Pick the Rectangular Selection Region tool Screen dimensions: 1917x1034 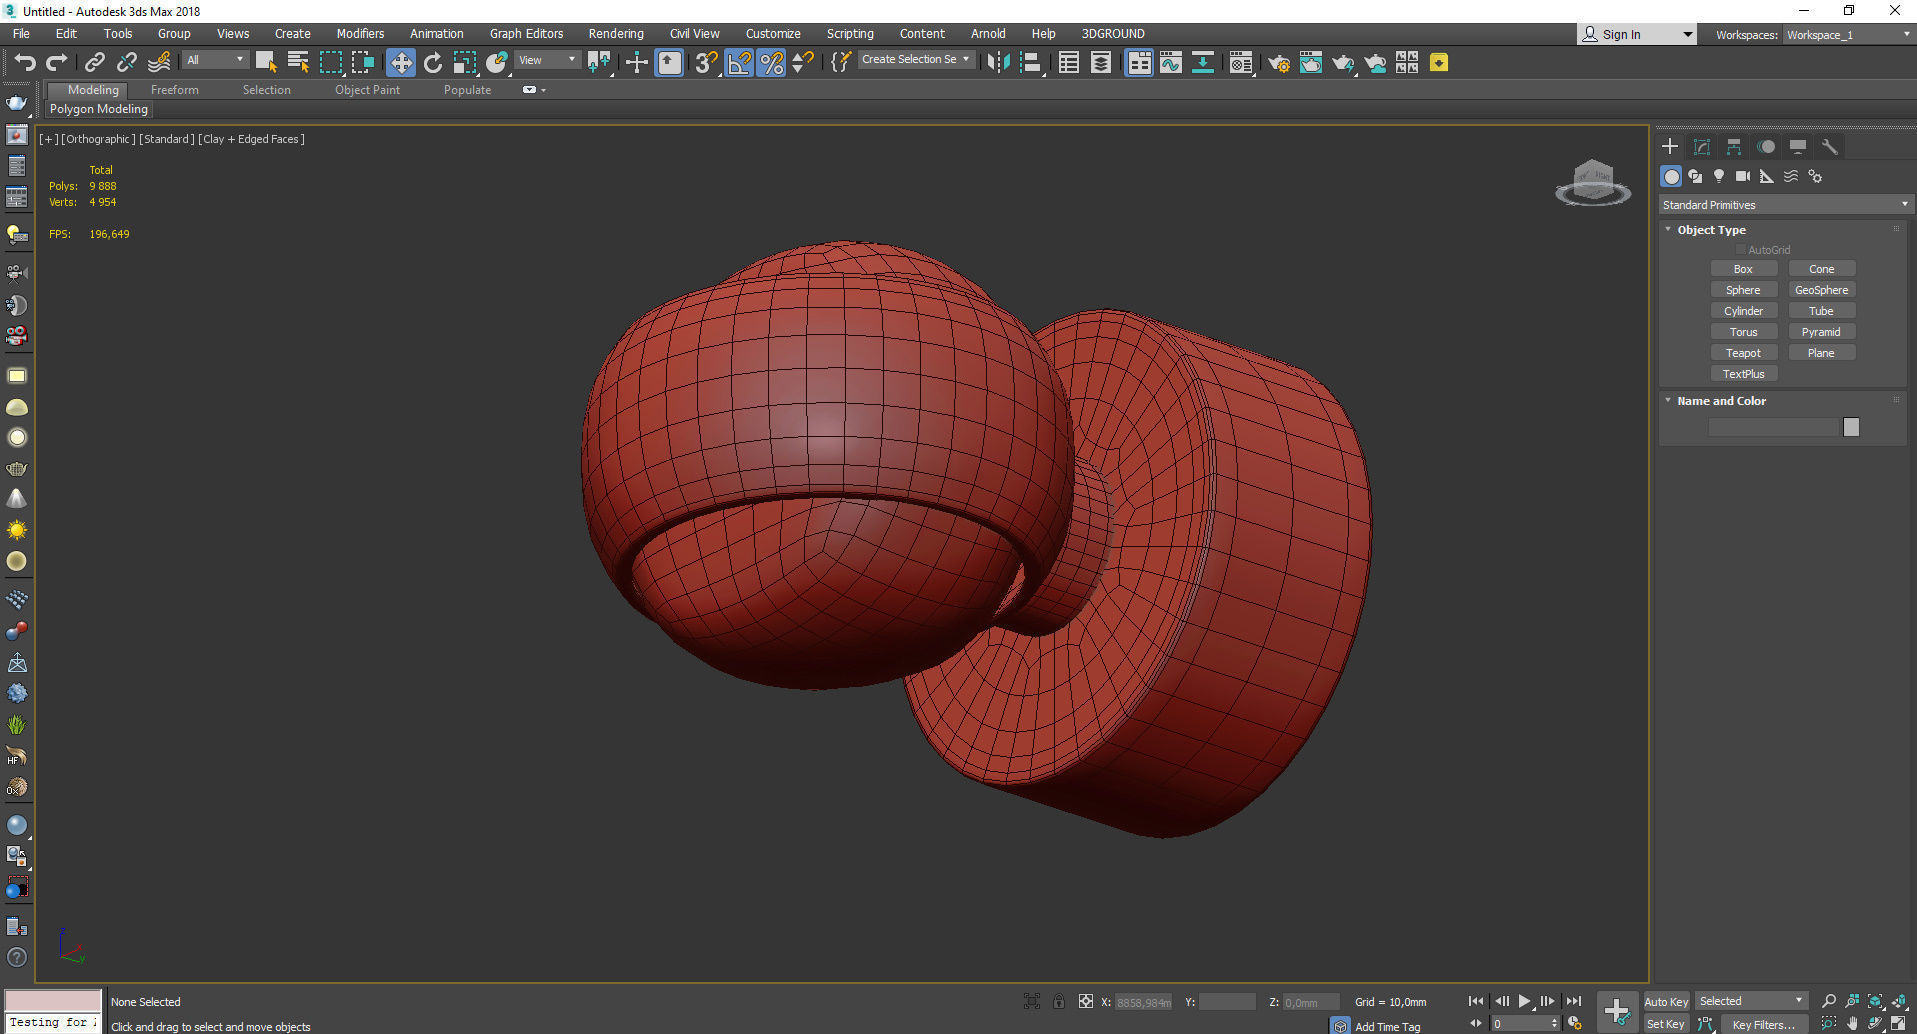[330, 63]
